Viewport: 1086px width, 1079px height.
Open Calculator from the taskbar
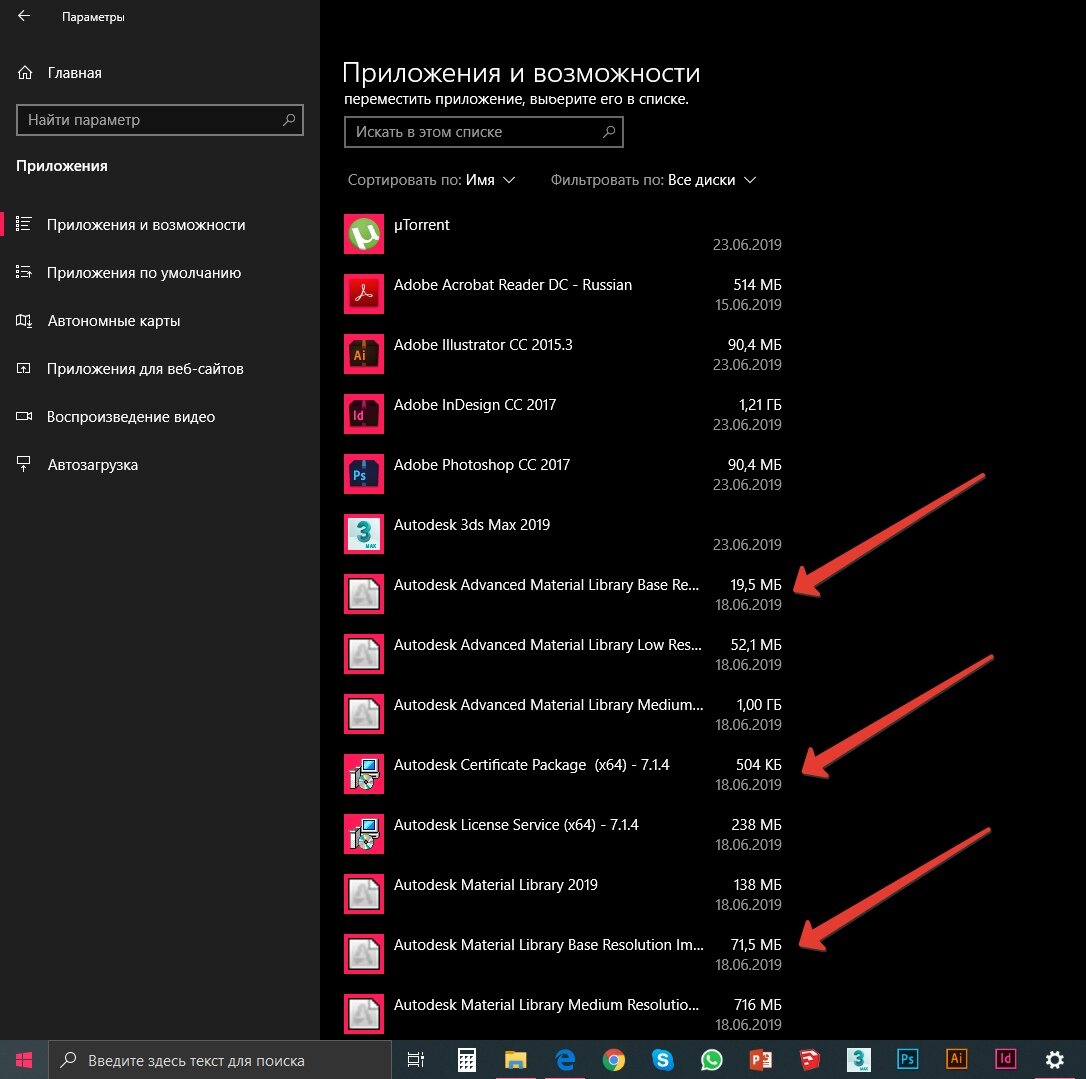[x=467, y=1060]
